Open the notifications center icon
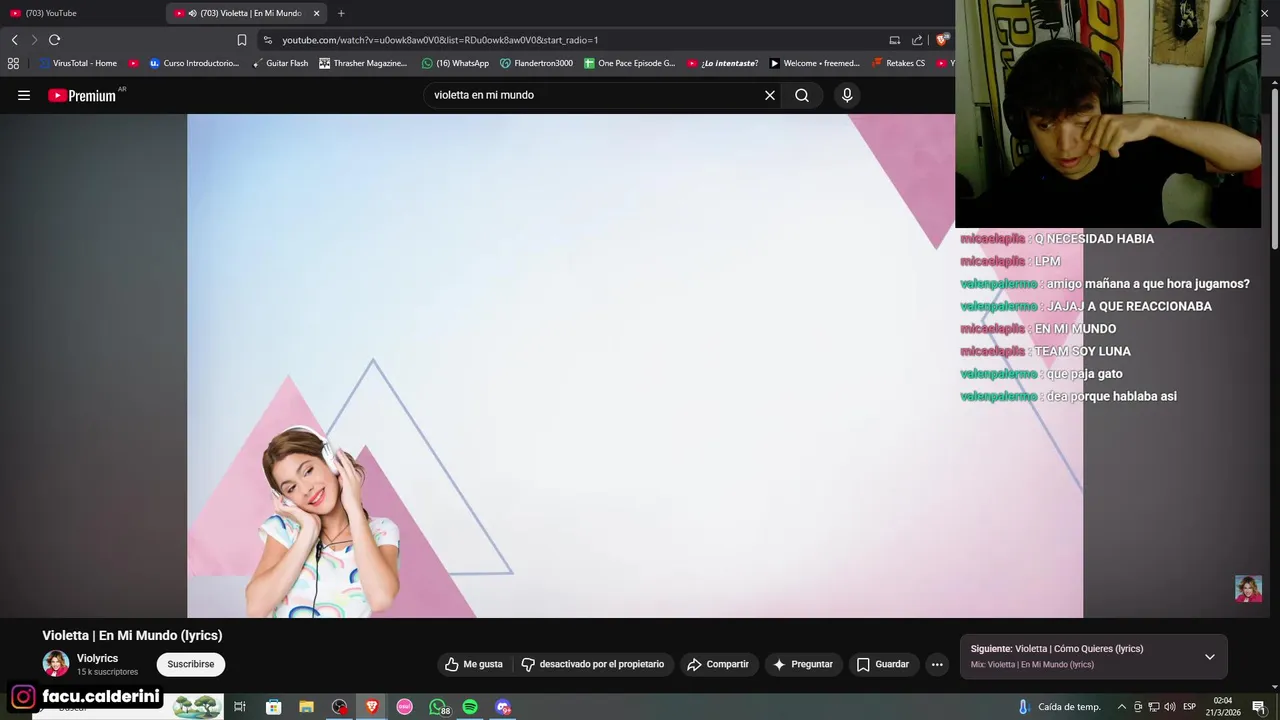1280x720 pixels. point(1259,707)
